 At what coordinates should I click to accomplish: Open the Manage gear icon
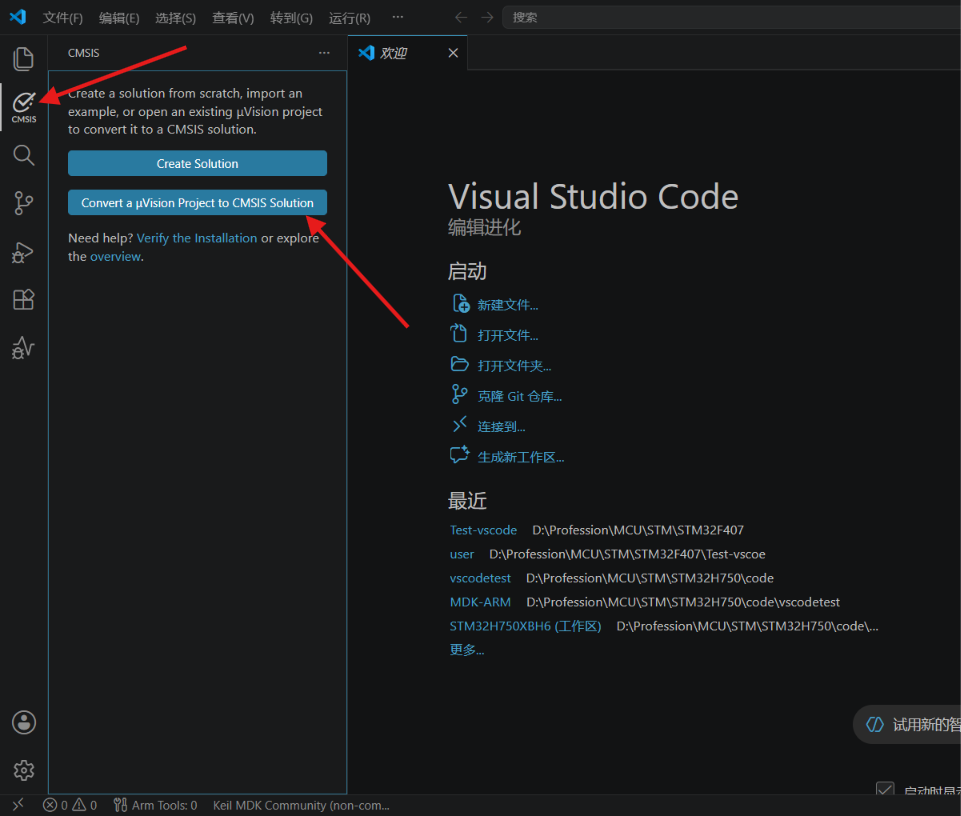[24, 770]
